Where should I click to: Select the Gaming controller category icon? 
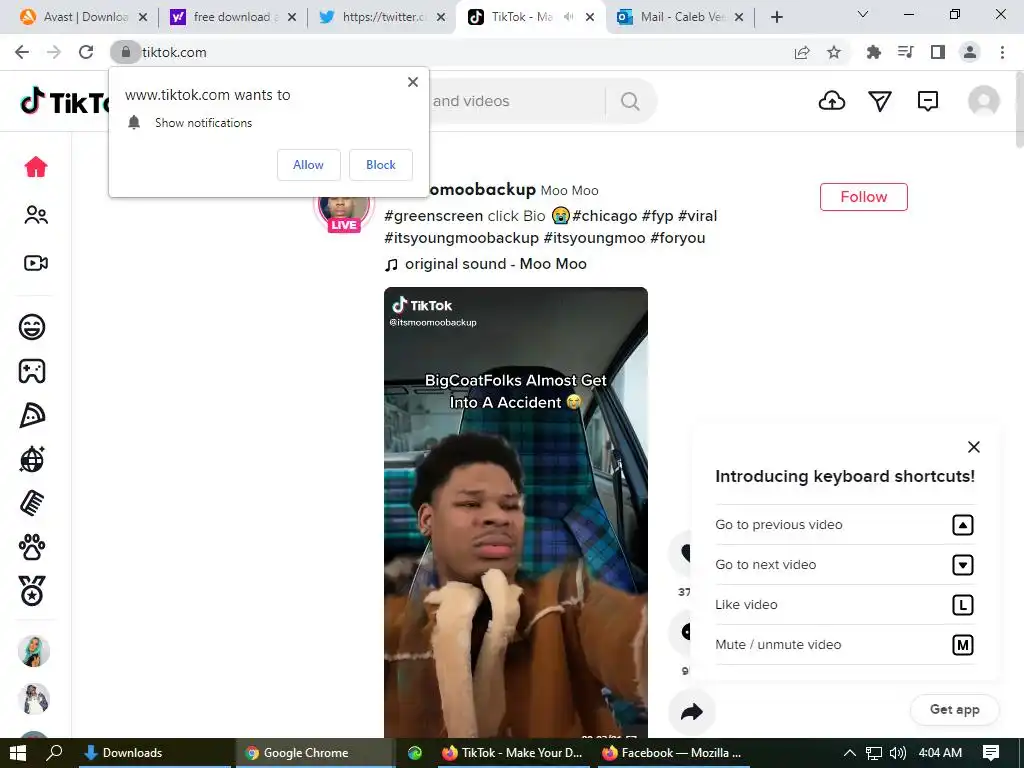(32, 371)
